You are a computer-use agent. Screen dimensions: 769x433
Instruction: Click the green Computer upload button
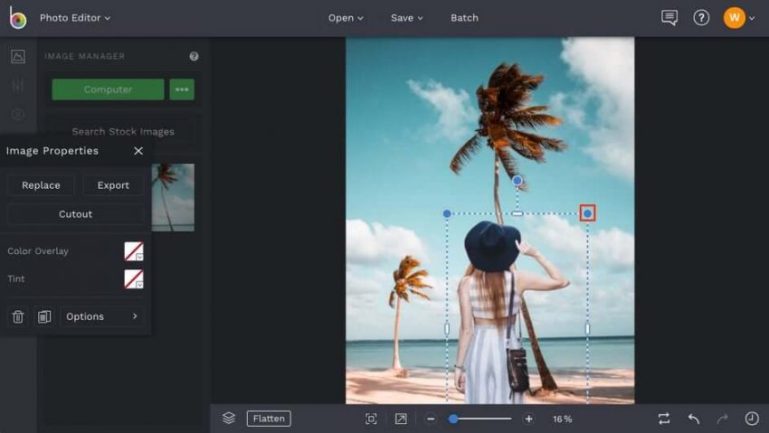tap(108, 89)
